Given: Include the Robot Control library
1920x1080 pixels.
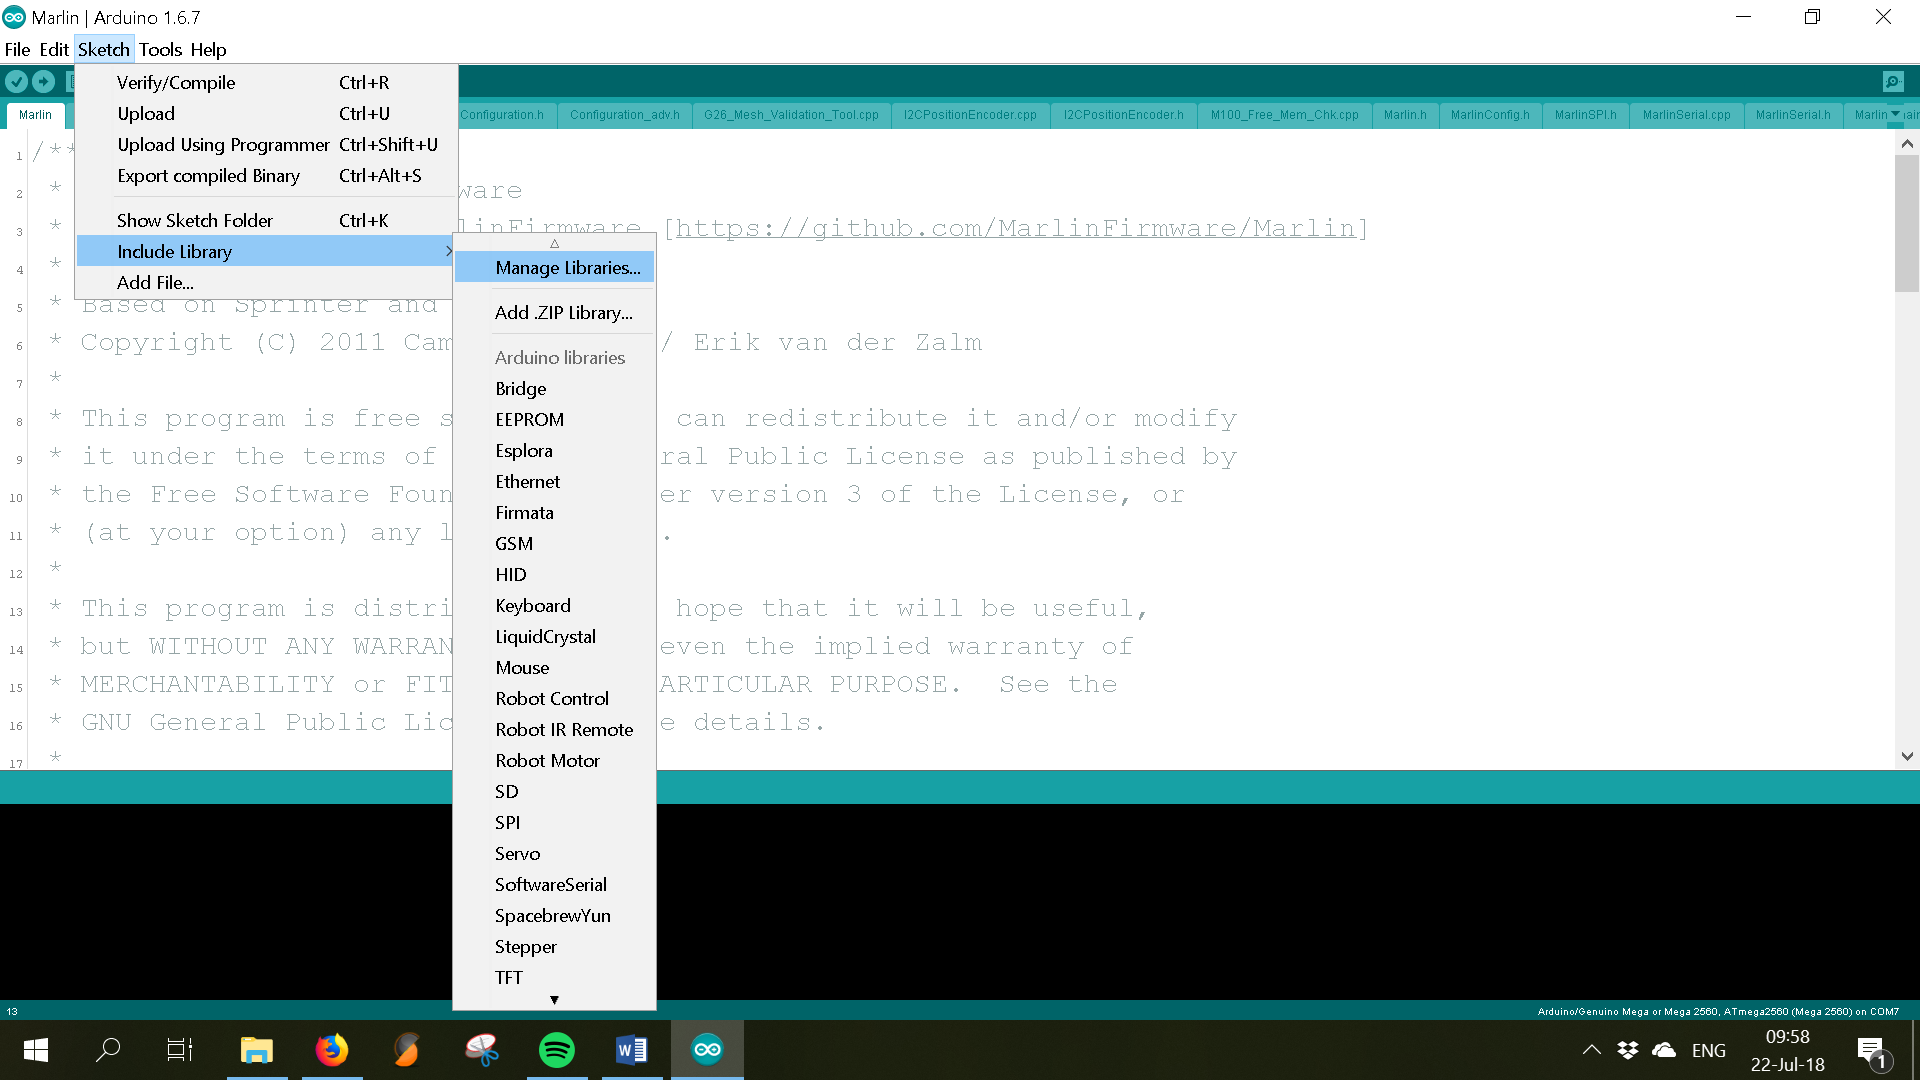Looking at the screenshot, I should [x=555, y=699].
